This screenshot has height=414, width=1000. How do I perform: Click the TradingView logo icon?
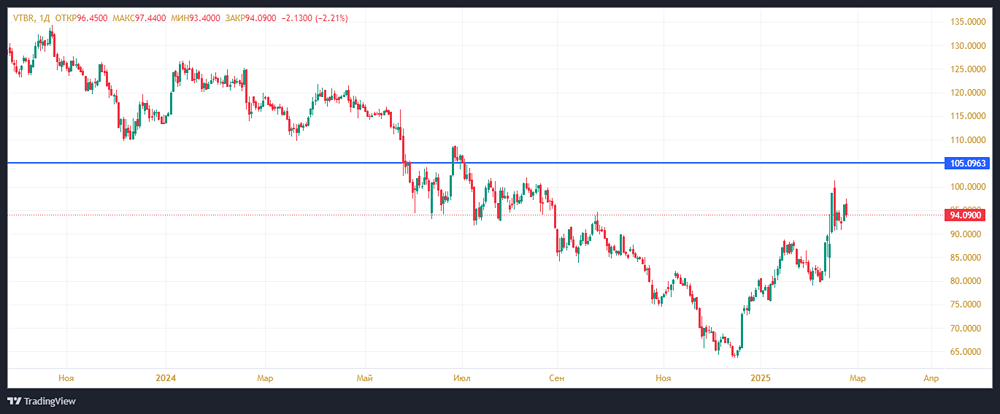click(x=16, y=401)
